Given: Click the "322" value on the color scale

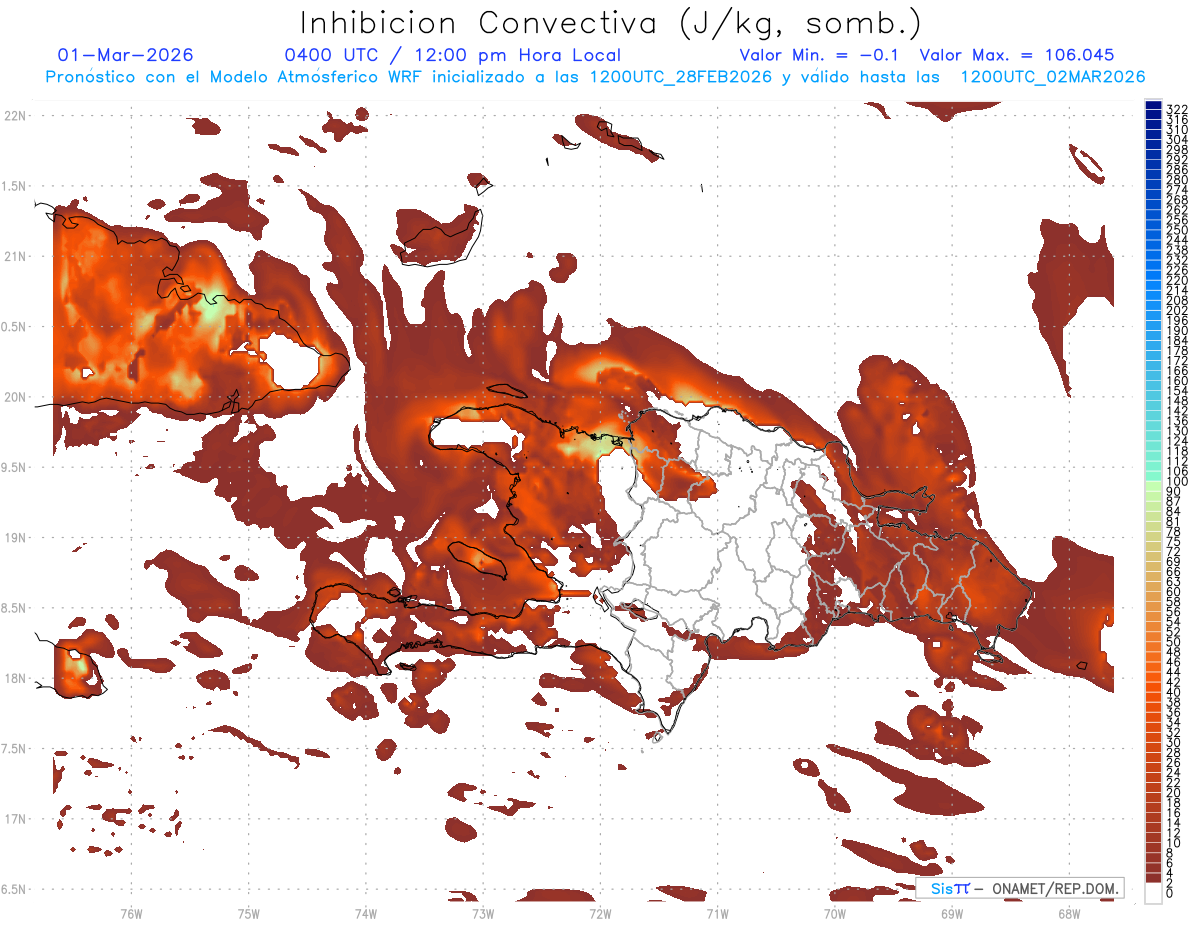Looking at the screenshot, I should click(1176, 108).
